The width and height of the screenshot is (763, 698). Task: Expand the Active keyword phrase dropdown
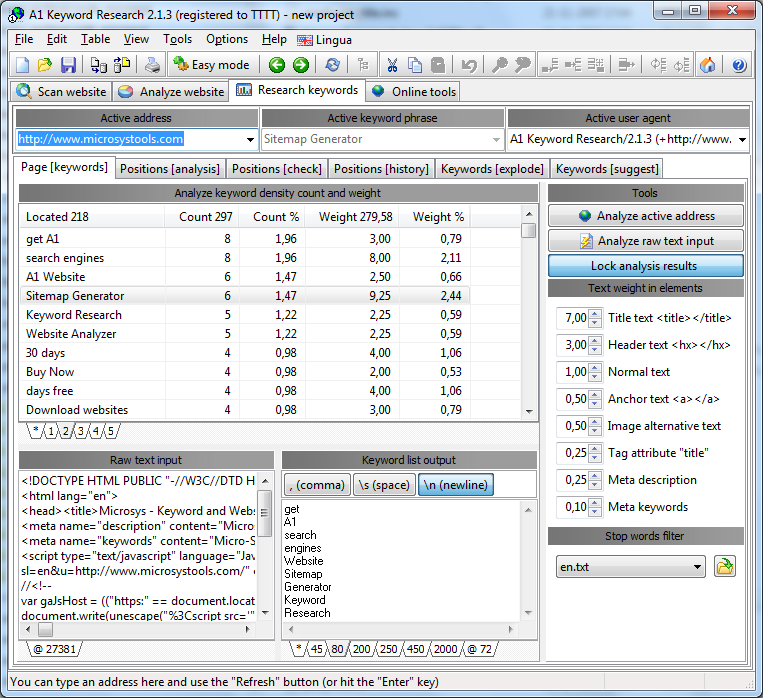coord(496,140)
